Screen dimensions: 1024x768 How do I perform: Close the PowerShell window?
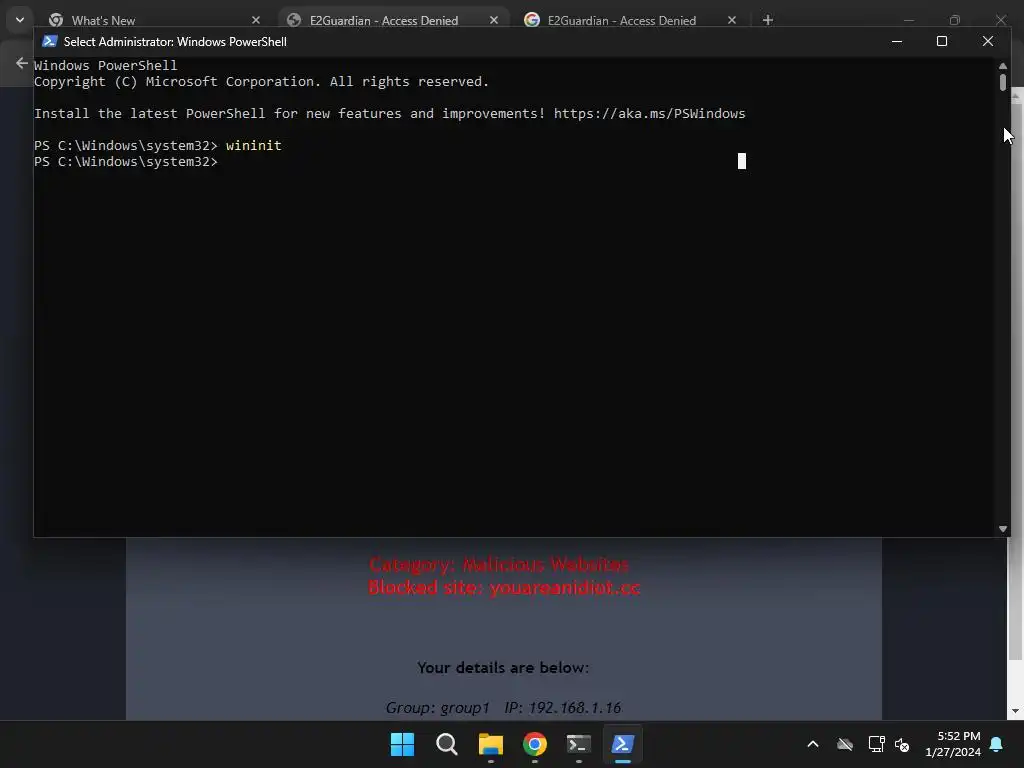(x=987, y=41)
